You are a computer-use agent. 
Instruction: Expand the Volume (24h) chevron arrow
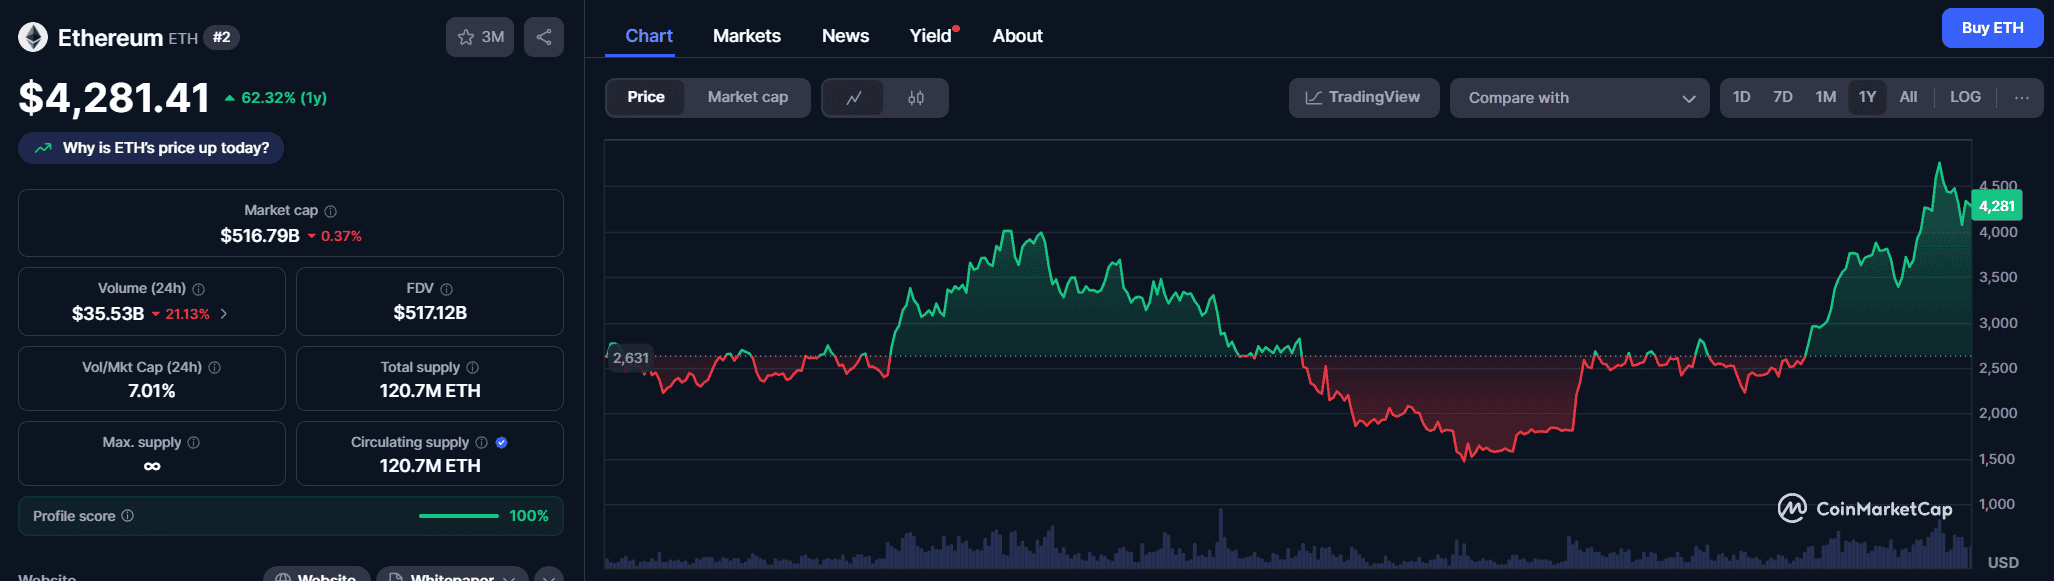(224, 314)
